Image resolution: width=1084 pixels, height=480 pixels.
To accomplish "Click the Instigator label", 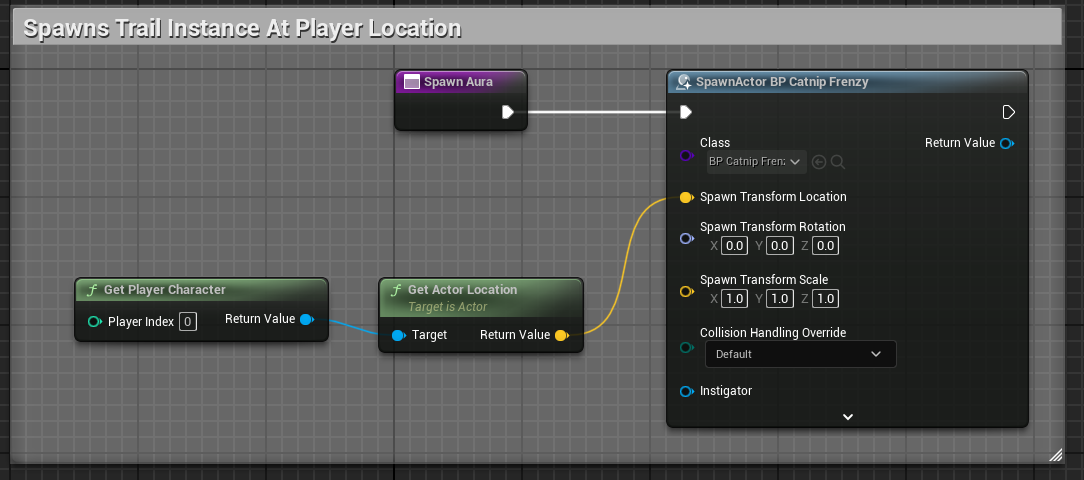I will pyautogui.click(x=726, y=391).
